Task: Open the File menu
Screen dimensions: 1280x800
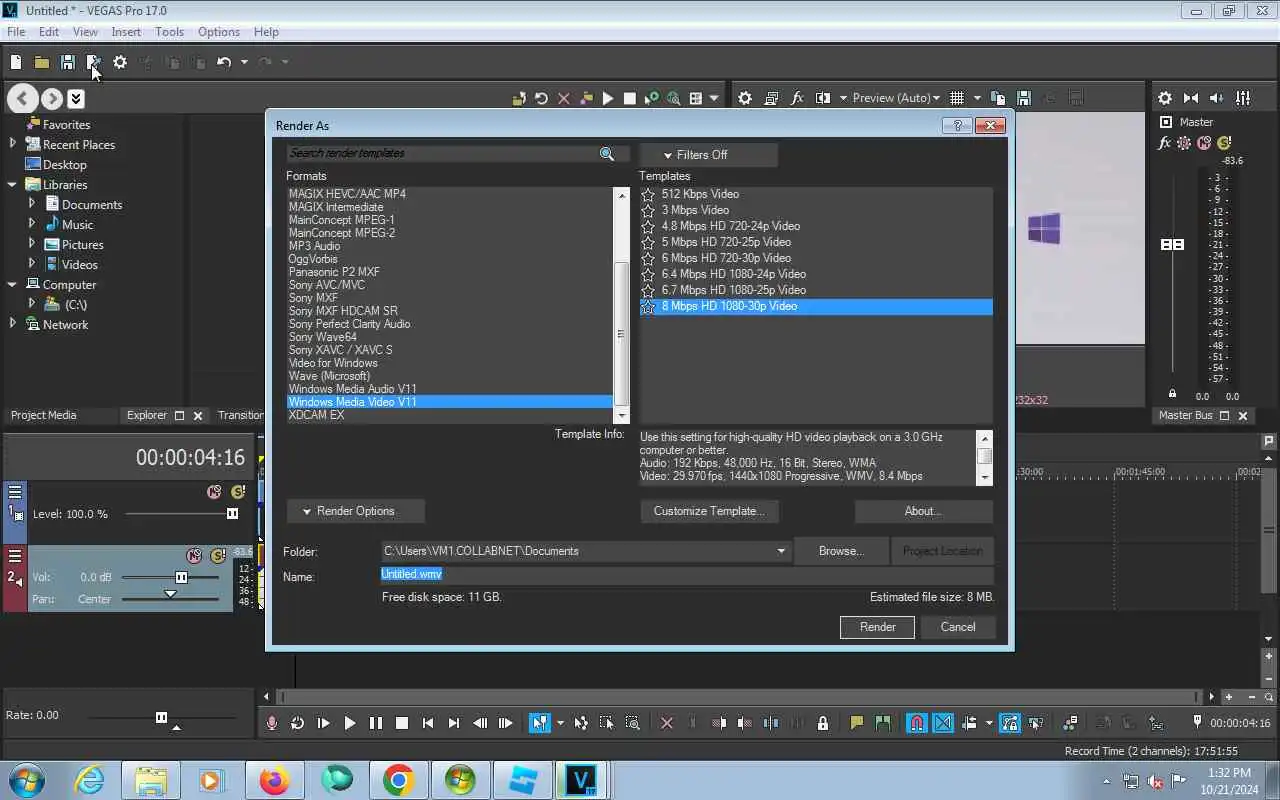Action: [16, 32]
